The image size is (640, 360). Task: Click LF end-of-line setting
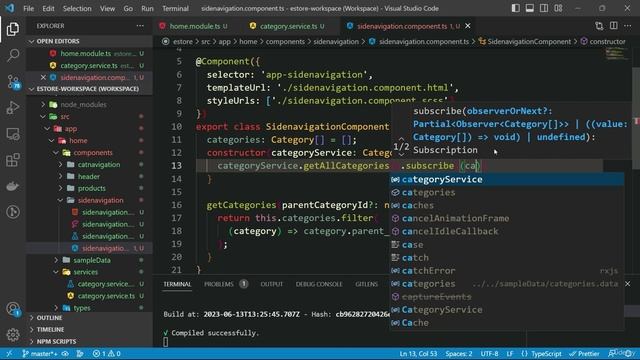pos(510,353)
